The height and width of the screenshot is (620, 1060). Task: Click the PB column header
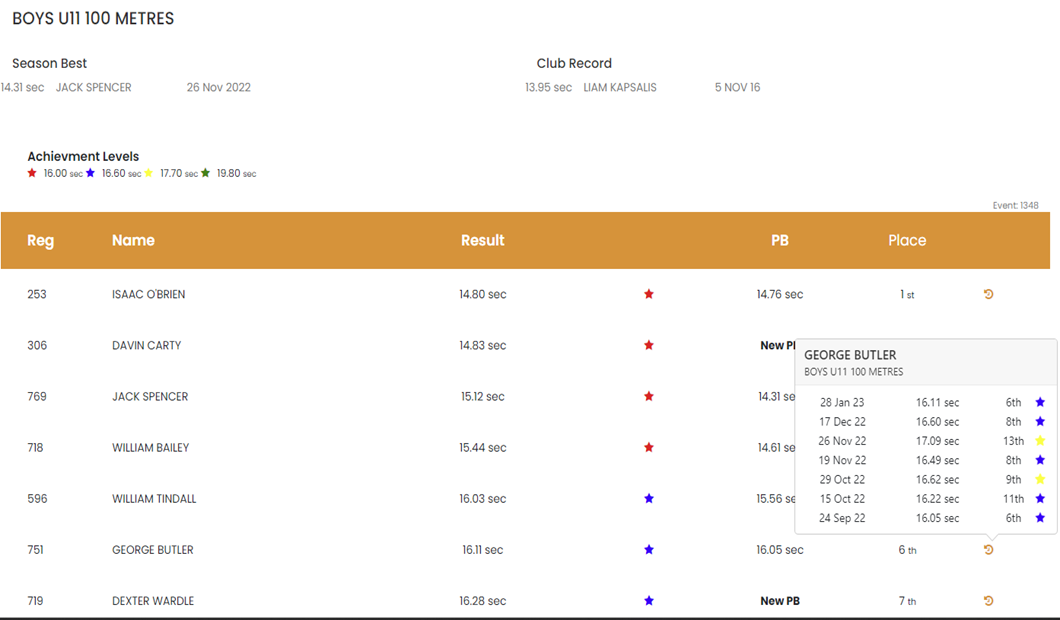tap(780, 240)
